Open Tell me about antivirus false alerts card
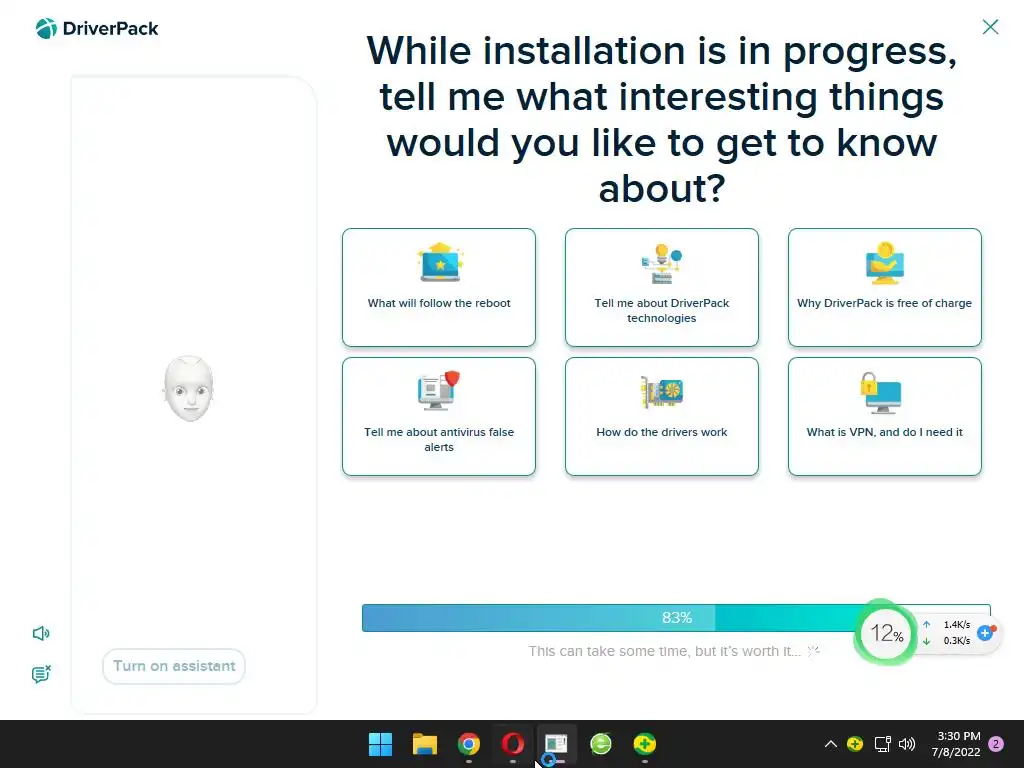The width and height of the screenshot is (1024, 768). (439, 416)
